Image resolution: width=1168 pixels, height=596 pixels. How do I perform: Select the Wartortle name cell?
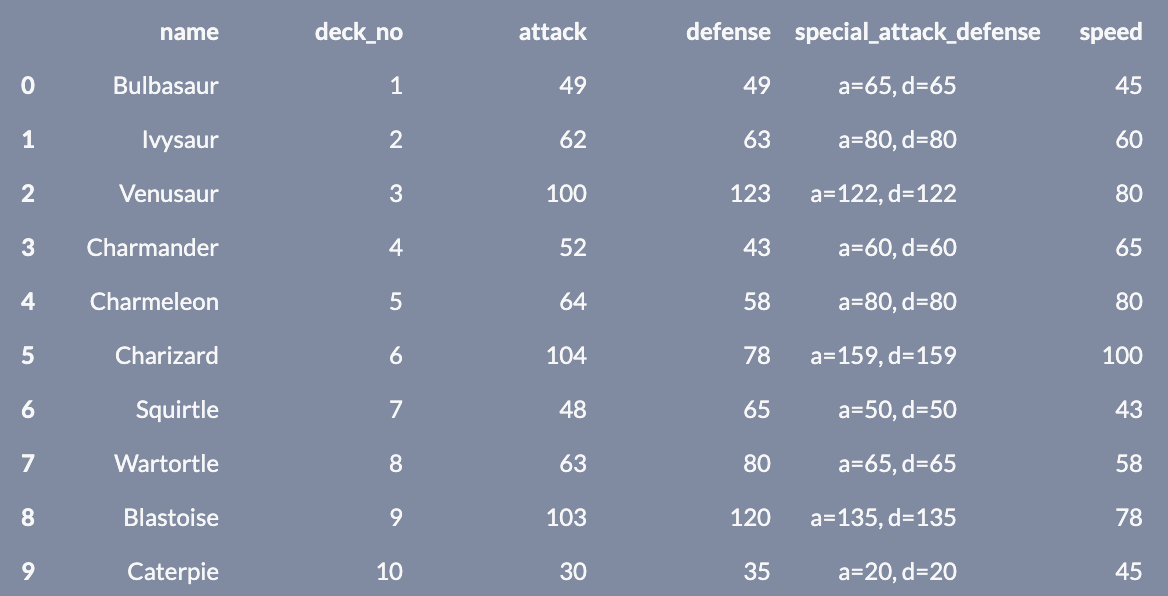pyautogui.click(x=166, y=464)
